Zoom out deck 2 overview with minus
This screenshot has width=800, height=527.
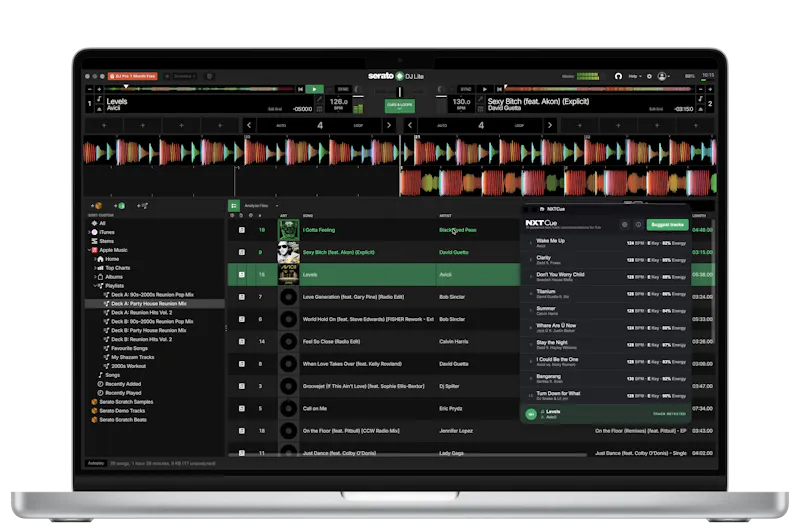pos(701,89)
